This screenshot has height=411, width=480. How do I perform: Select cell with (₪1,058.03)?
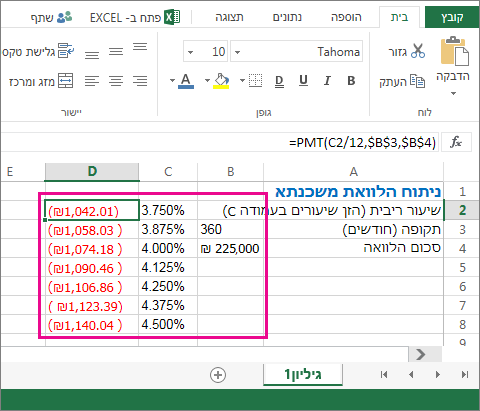coord(92,230)
